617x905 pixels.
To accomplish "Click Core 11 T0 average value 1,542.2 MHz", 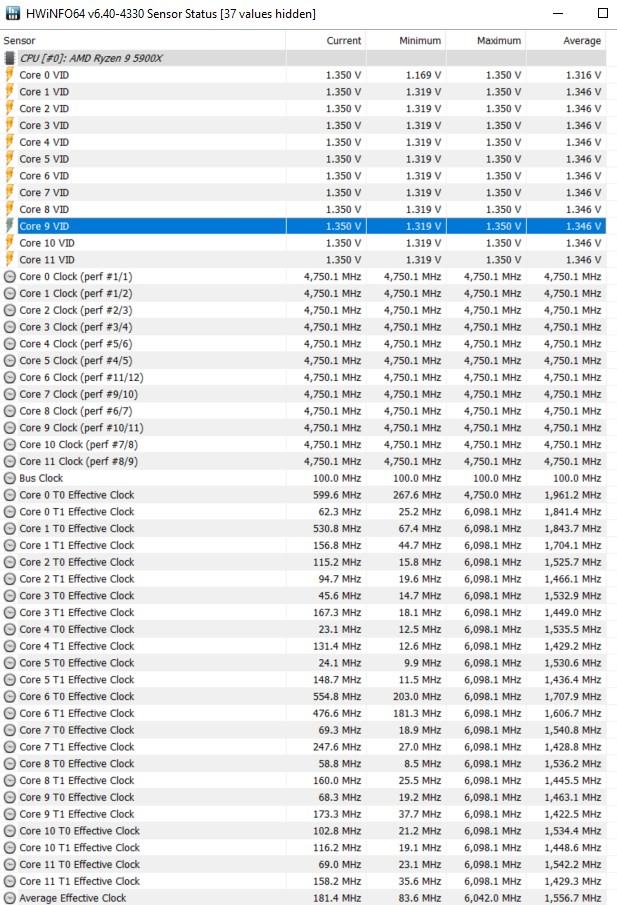I will click(573, 864).
